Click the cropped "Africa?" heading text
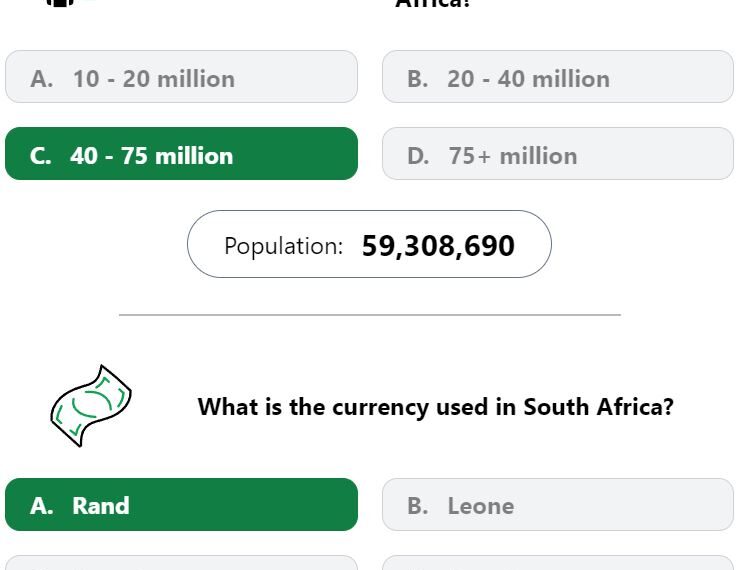 [433, 3]
